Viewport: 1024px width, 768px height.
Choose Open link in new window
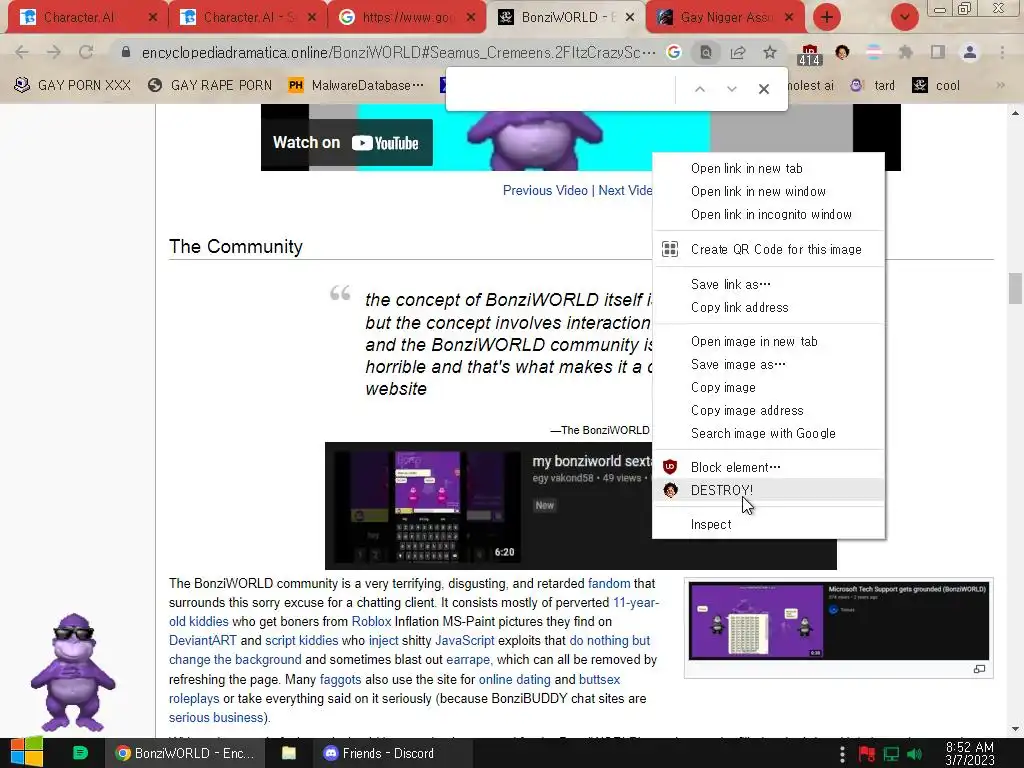pyautogui.click(x=769, y=191)
